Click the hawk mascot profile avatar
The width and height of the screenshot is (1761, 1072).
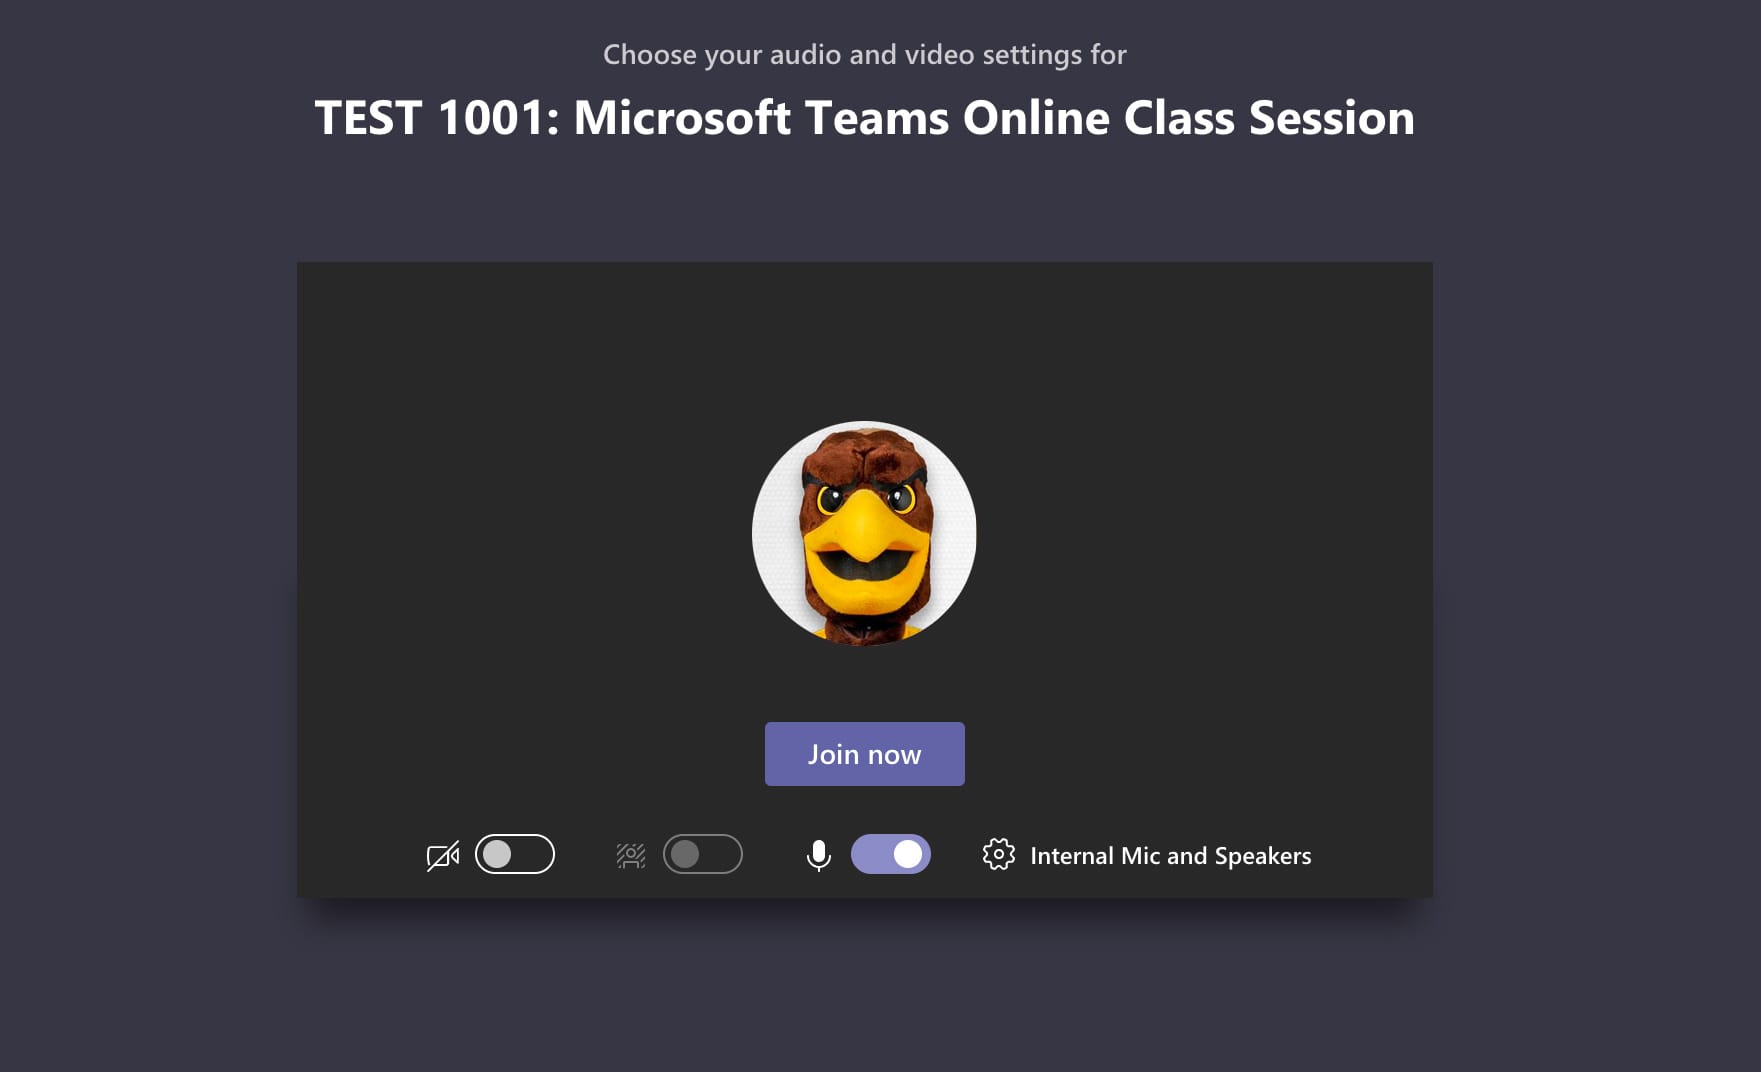[x=864, y=533]
